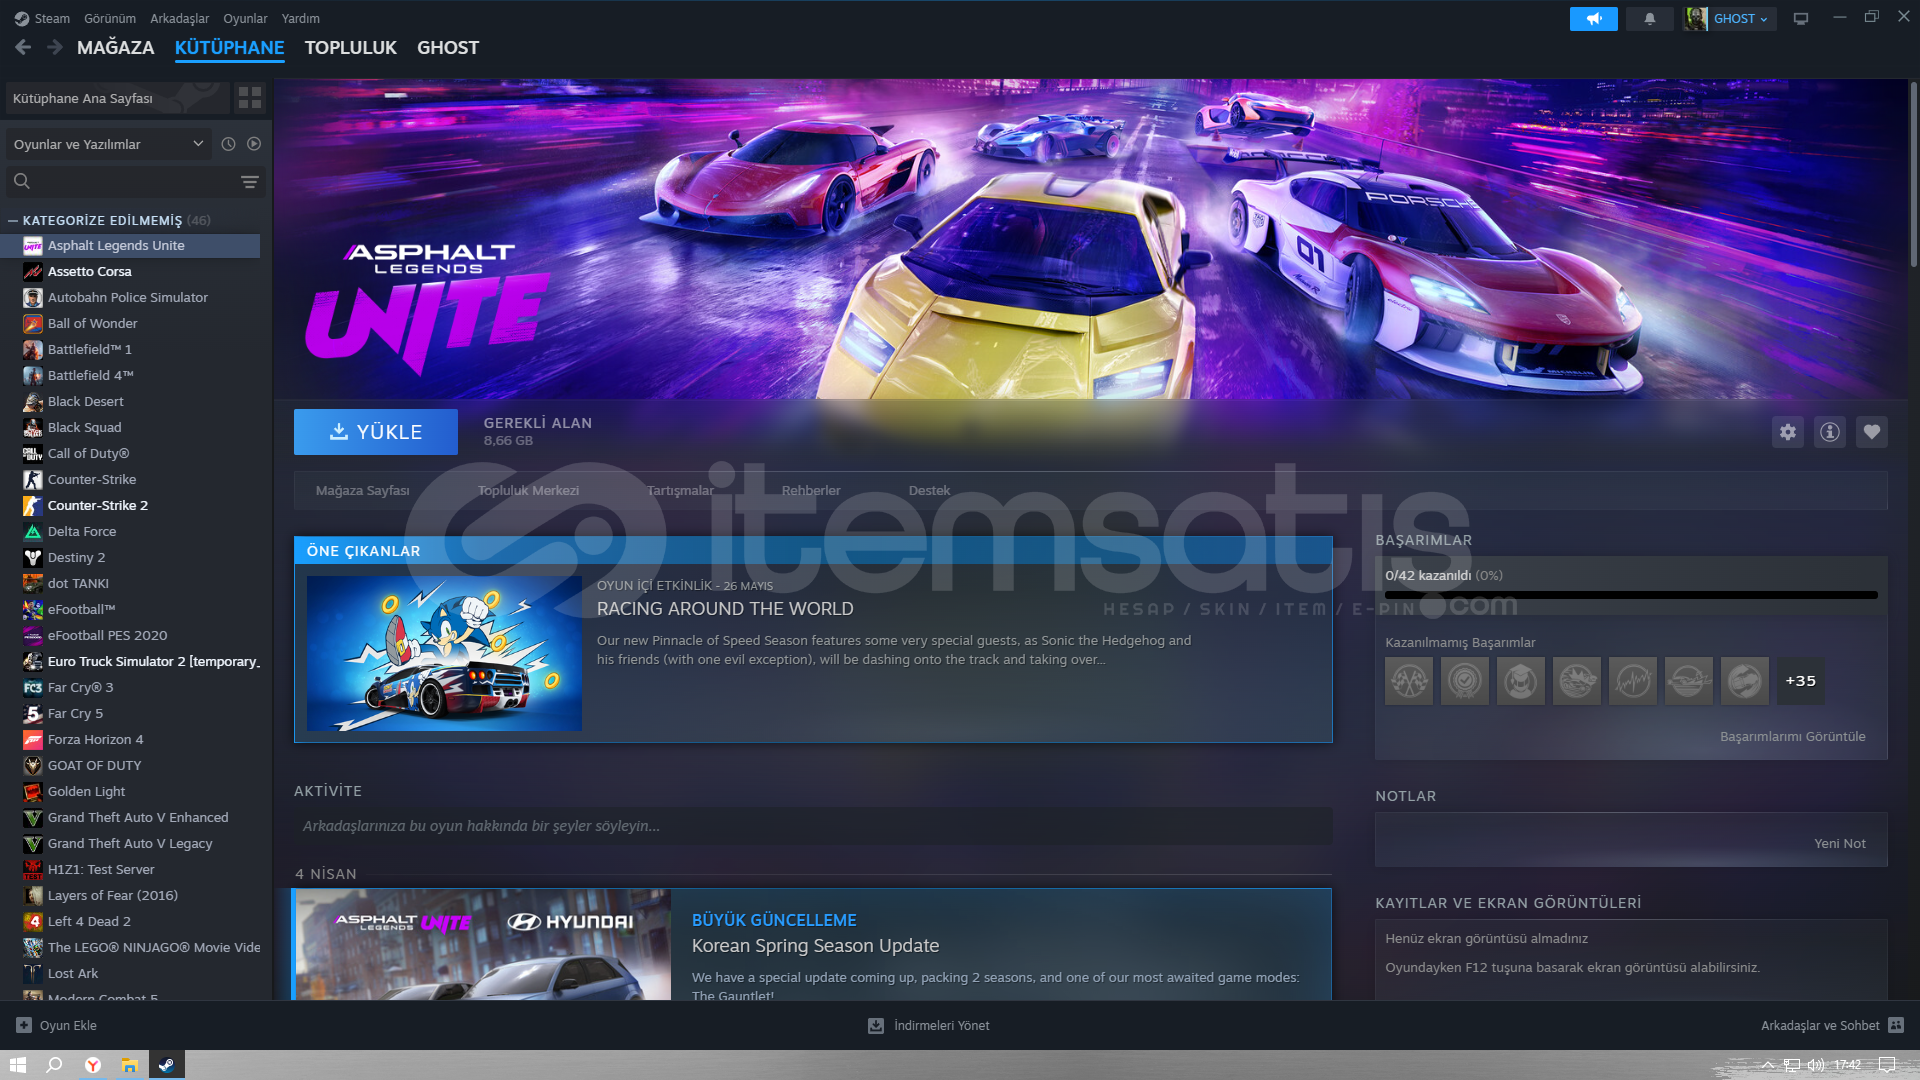This screenshot has width=1920, height=1080.
Task: Collapse the Kategorize Edilmemiş category
Action: [13, 220]
